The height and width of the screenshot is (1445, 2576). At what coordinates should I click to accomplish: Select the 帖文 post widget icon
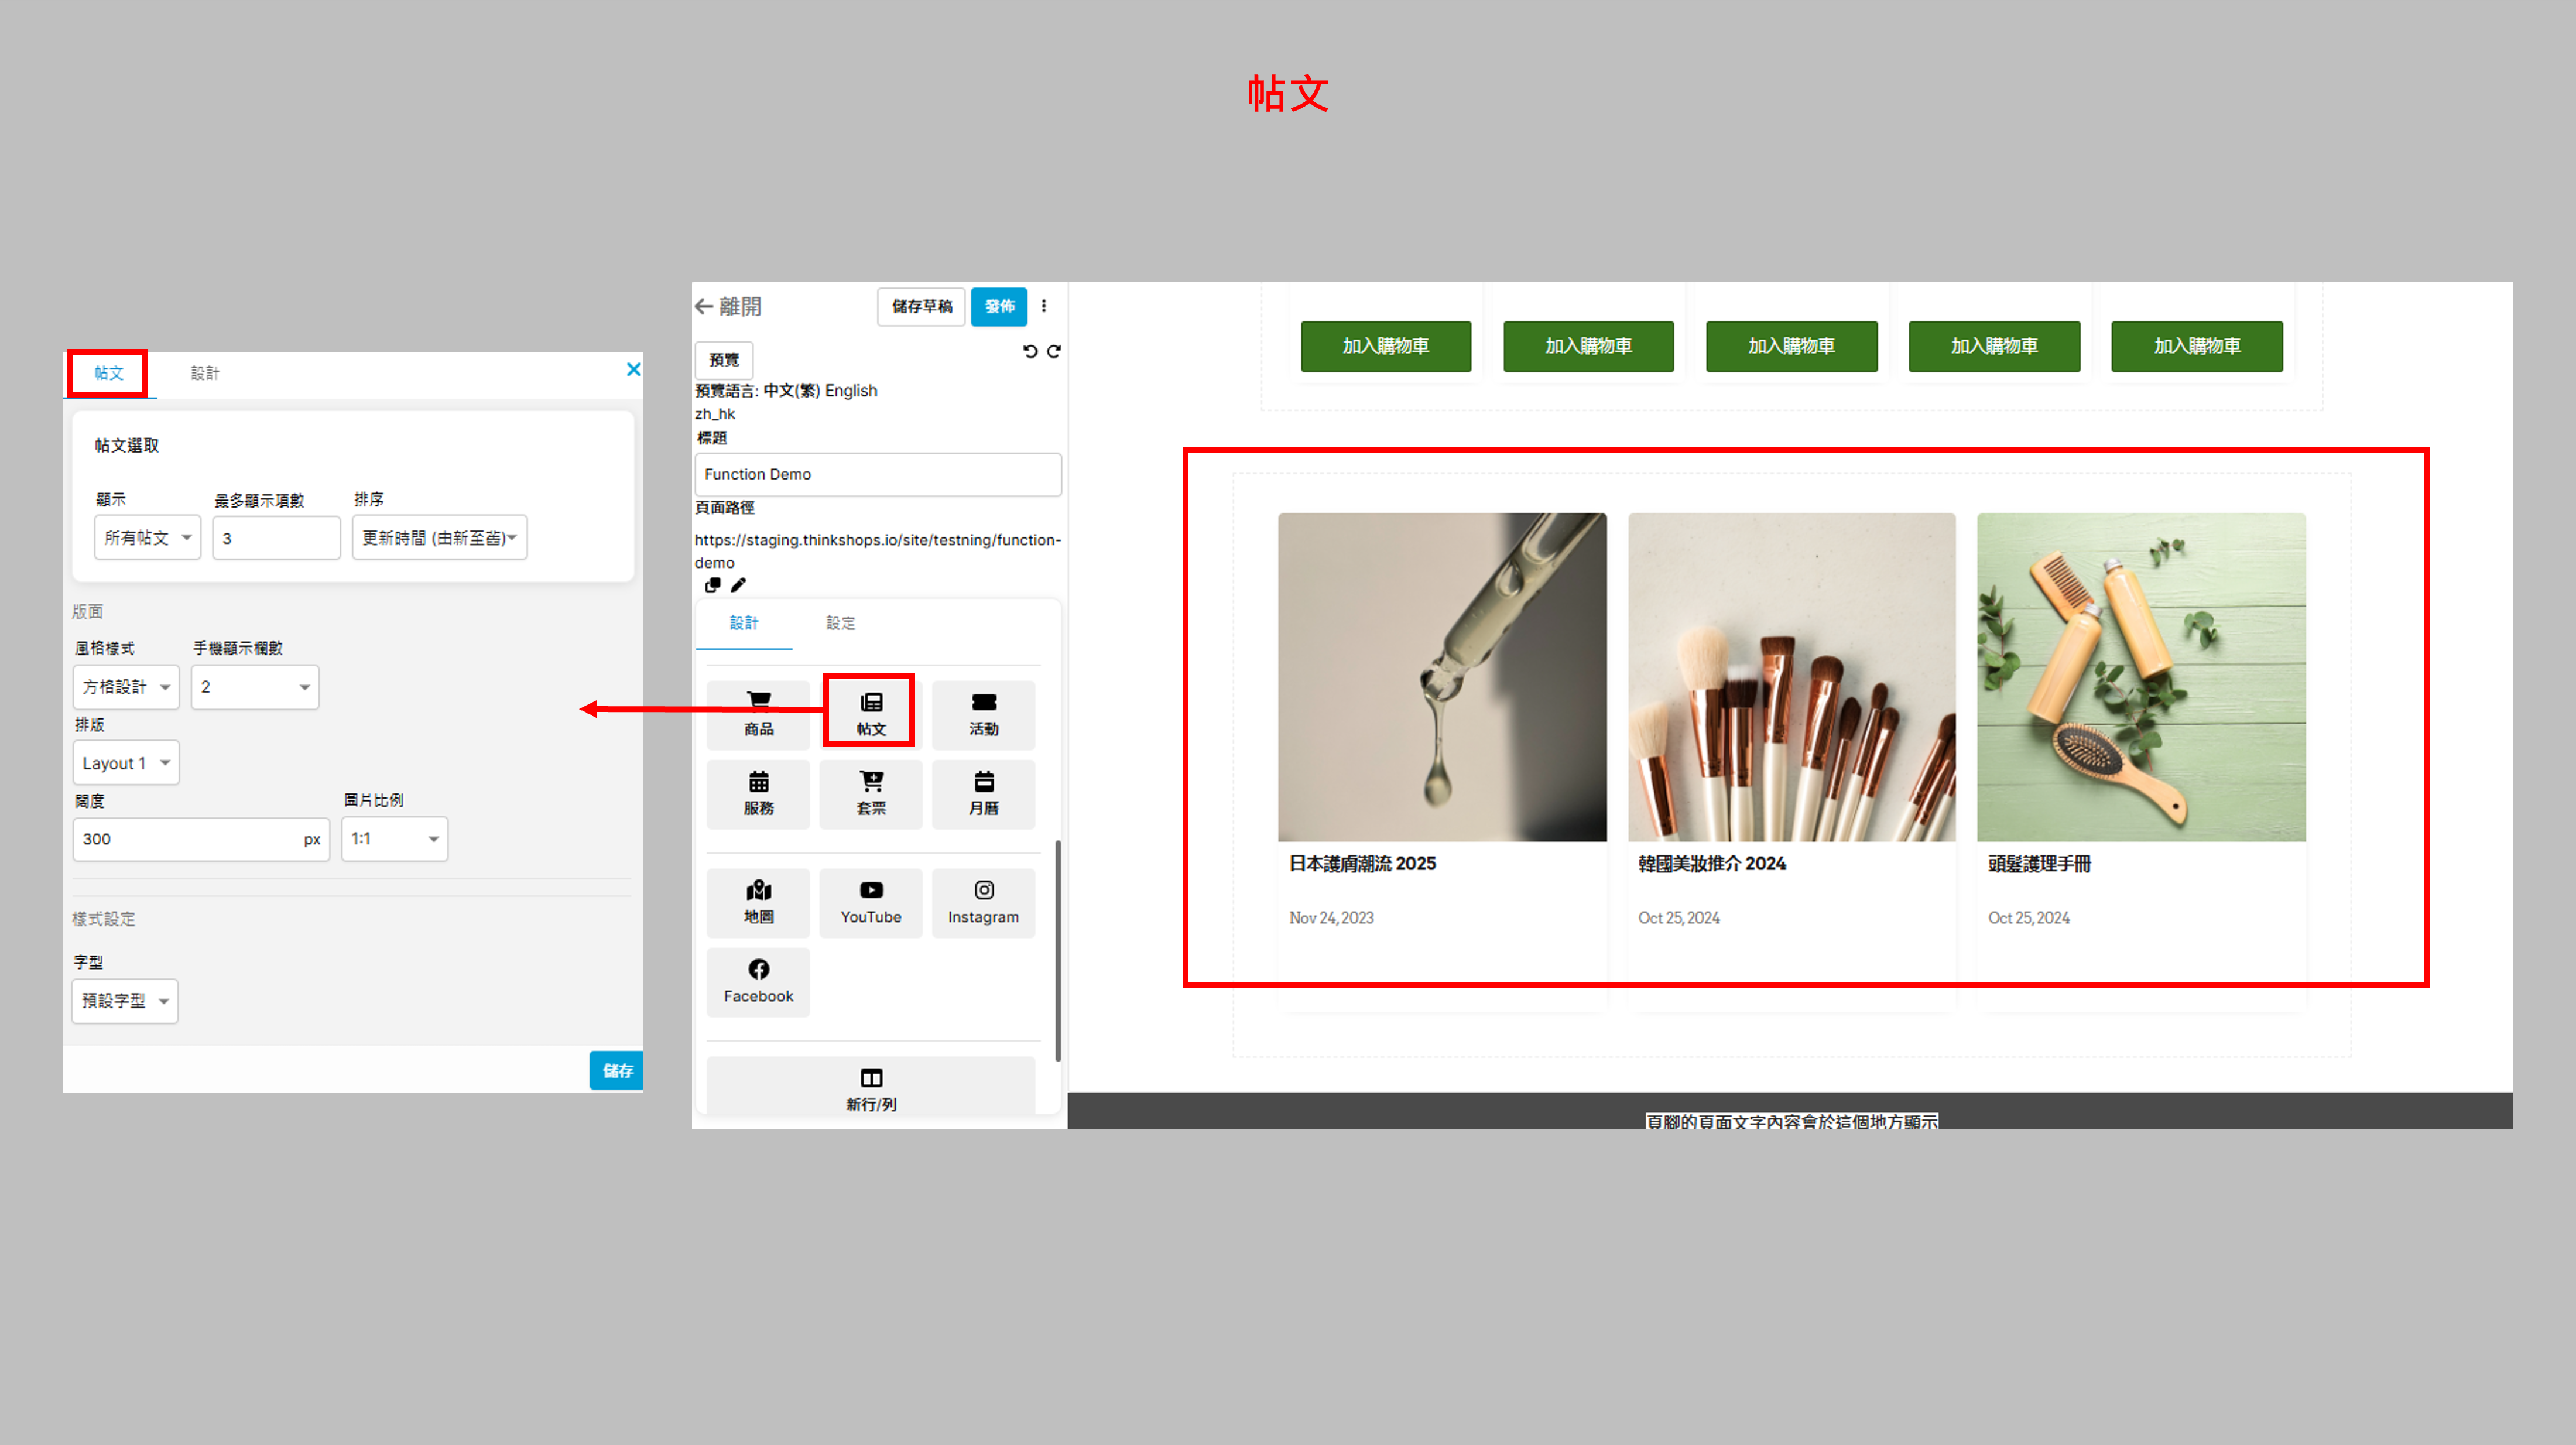(870, 713)
